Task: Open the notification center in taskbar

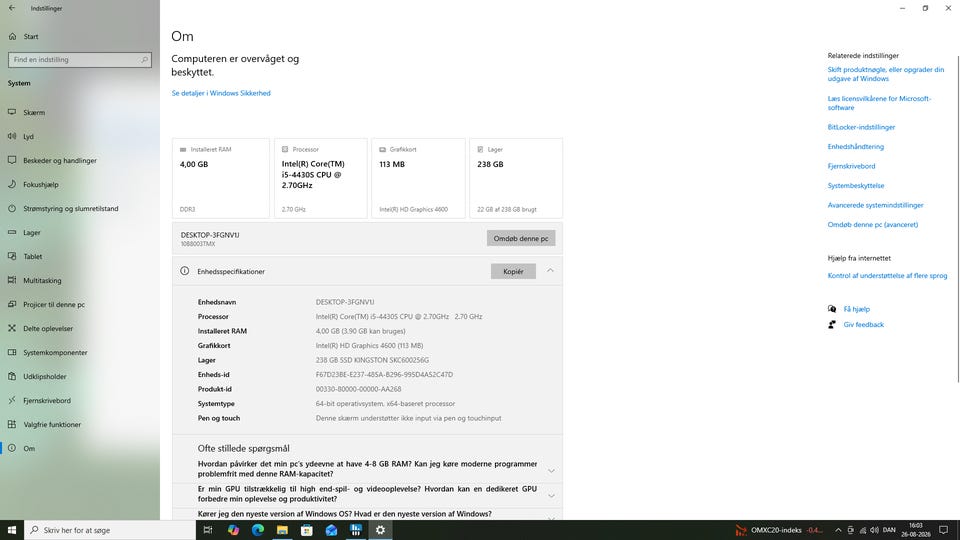Action: [x=944, y=530]
